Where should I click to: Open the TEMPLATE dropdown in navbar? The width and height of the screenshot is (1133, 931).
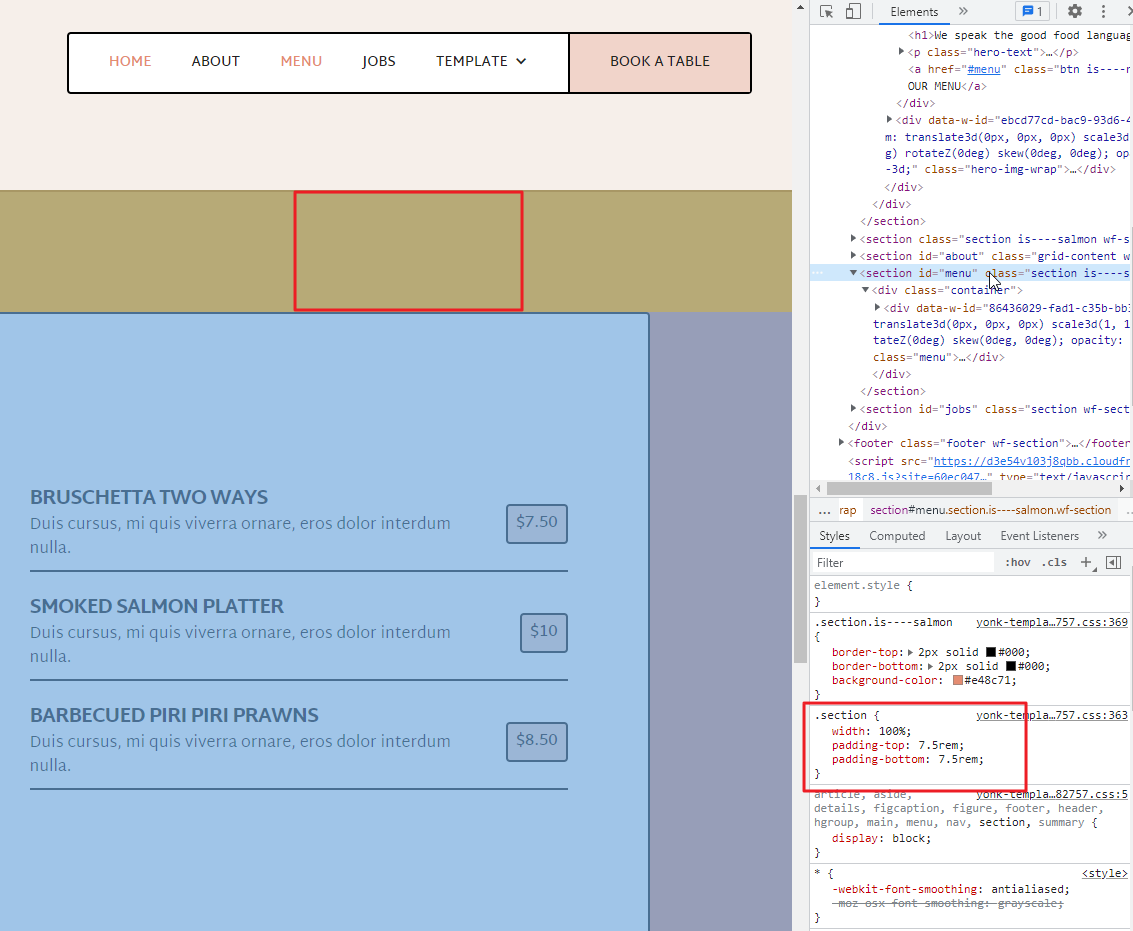pos(481,61)
